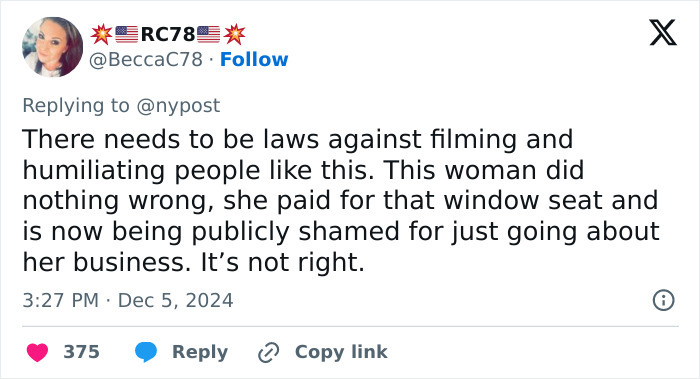Screen dimensions: 700x379
Task: Click the blue reply speech bubble icon
Action: 146,352
